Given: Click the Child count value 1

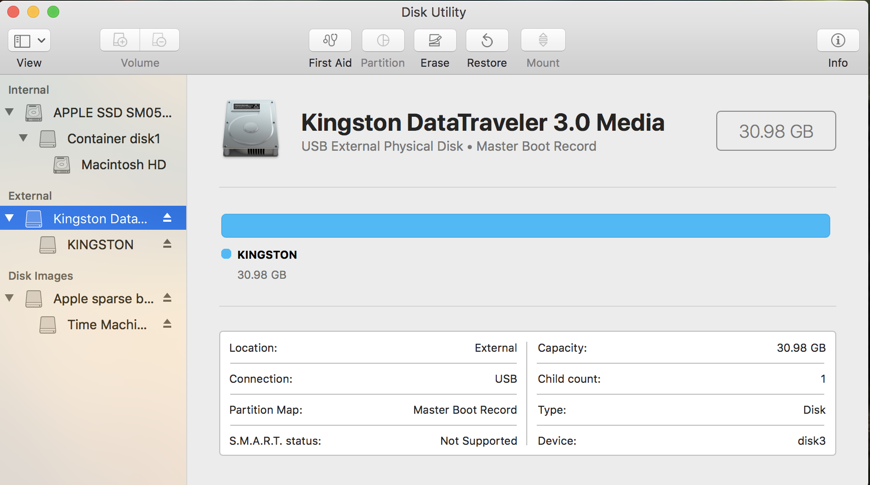Looking at the screenshot, I should [823, 379].
